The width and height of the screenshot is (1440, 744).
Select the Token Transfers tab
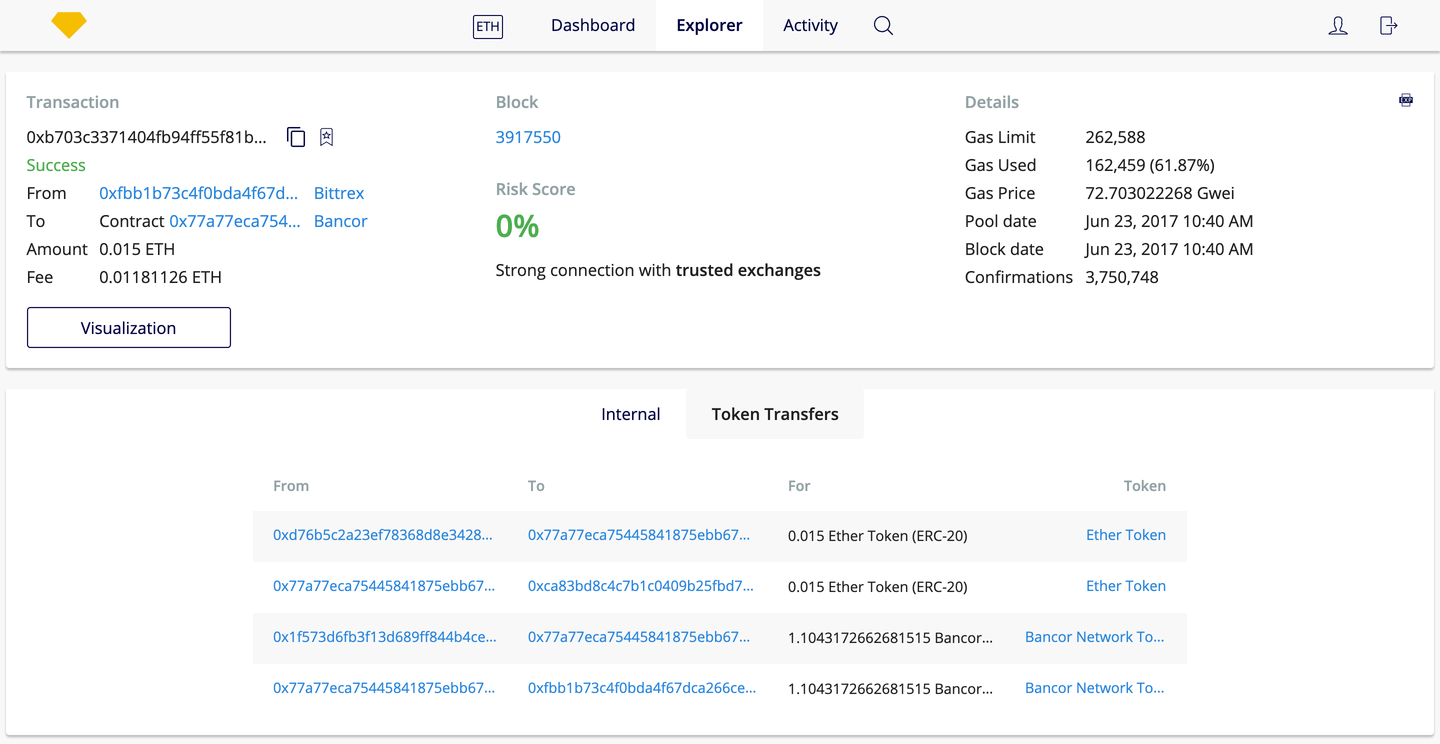click(x=774, y=413)
